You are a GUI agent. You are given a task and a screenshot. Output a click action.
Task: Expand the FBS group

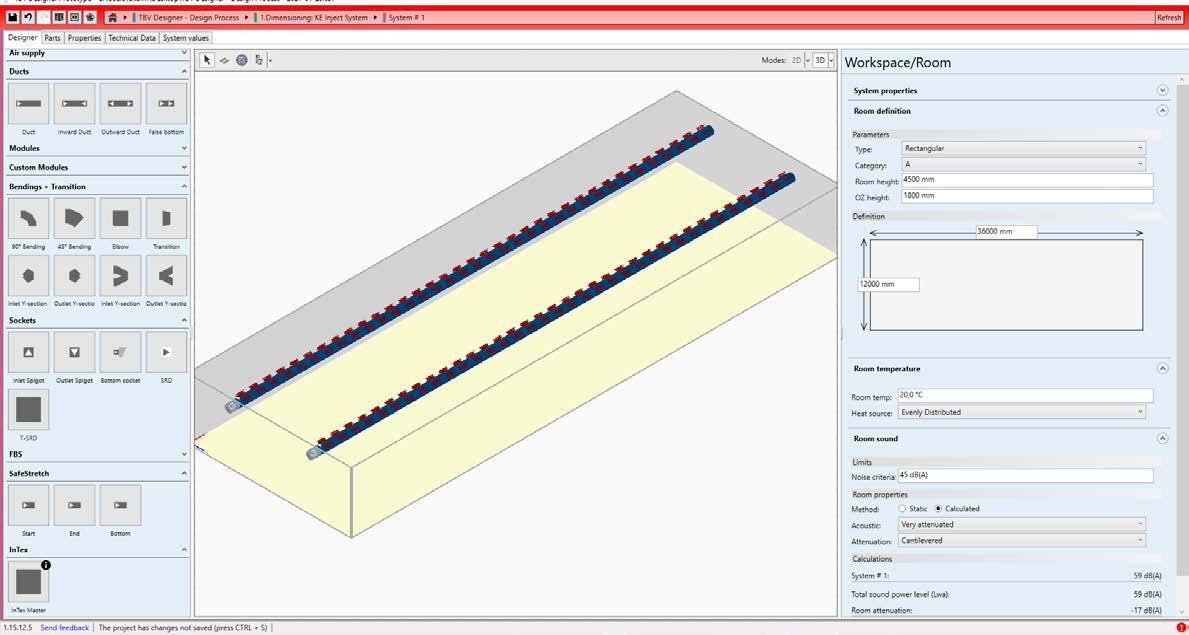pyautogui.click(x=184, y=454)
